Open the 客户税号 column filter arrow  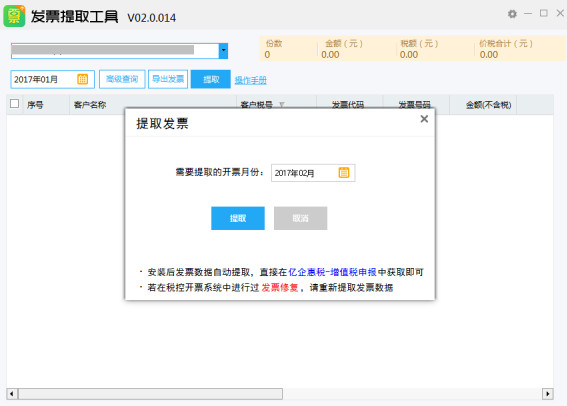[x=282, y=105]
